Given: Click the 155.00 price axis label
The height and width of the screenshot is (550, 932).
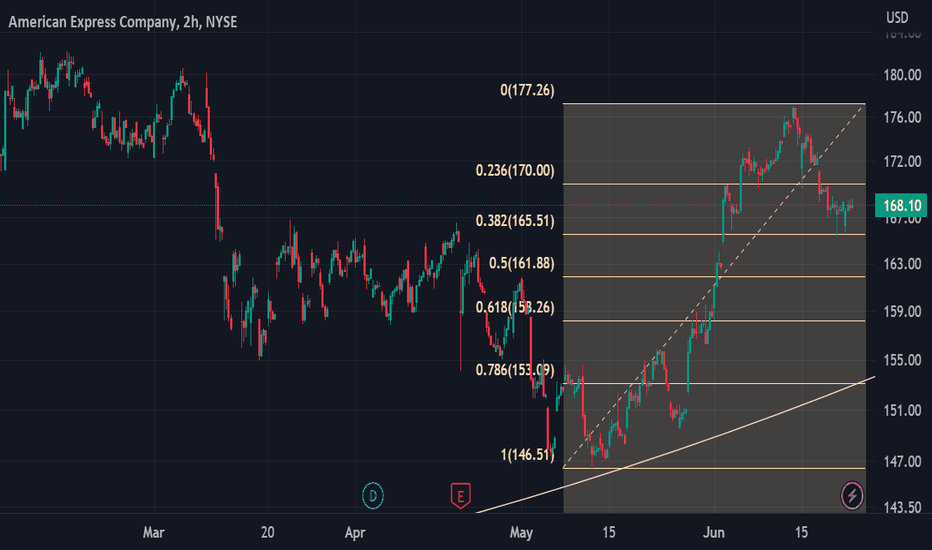Looking at the screenshot, I should [x=902, y=360].
